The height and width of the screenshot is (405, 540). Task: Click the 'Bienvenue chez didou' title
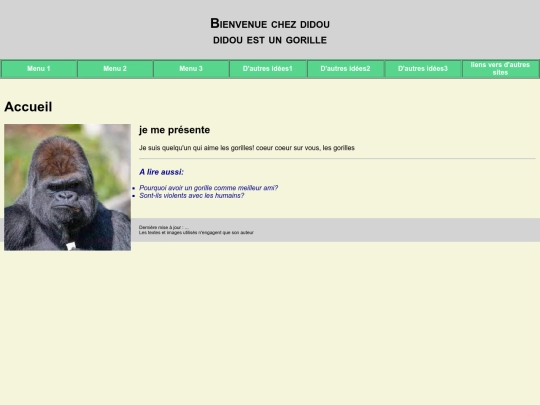point(270,24)
